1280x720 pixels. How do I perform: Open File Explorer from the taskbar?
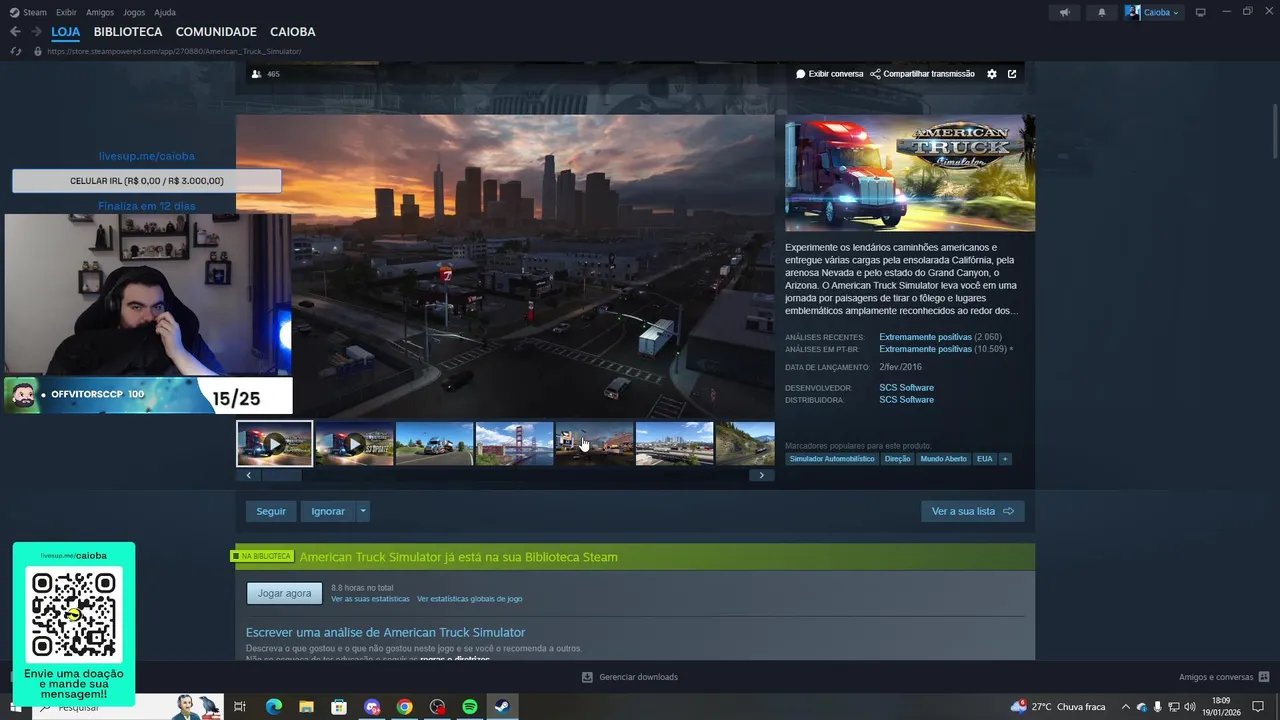pyautogui.click(x=306, y=707)
